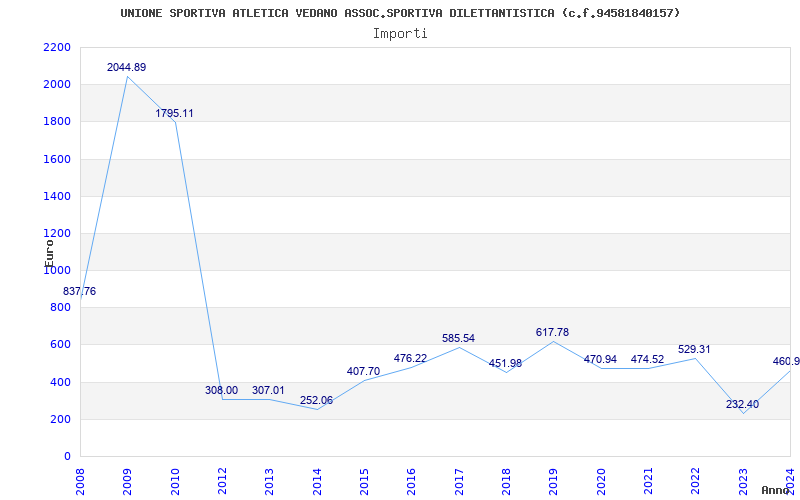Select the 474.52 value label
800x500 pixels.
click(647, 359)
